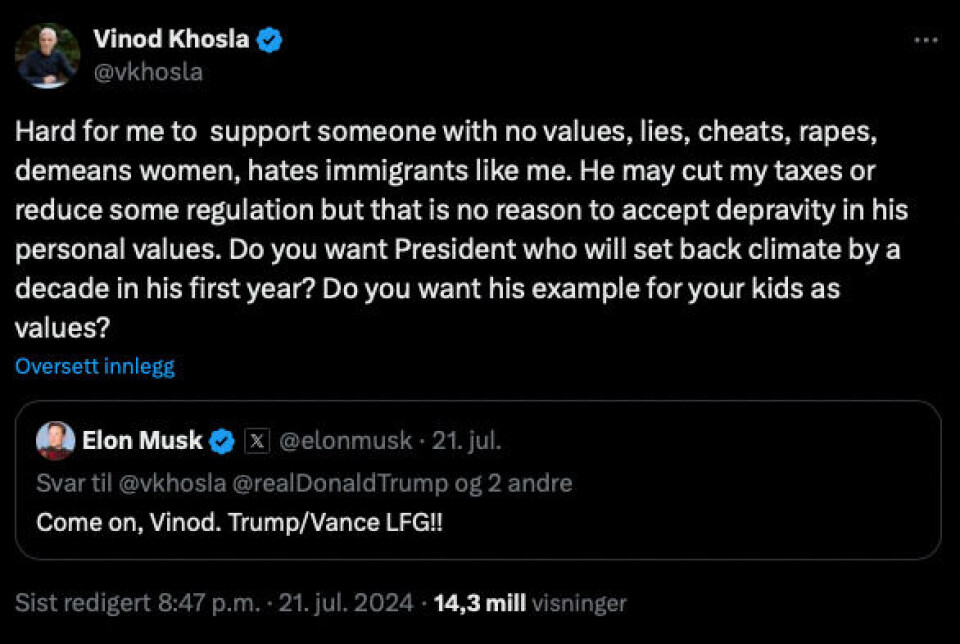Click Elon Musk's small avatar in quote
960x644 pixels.
click(x=55, y=440)
